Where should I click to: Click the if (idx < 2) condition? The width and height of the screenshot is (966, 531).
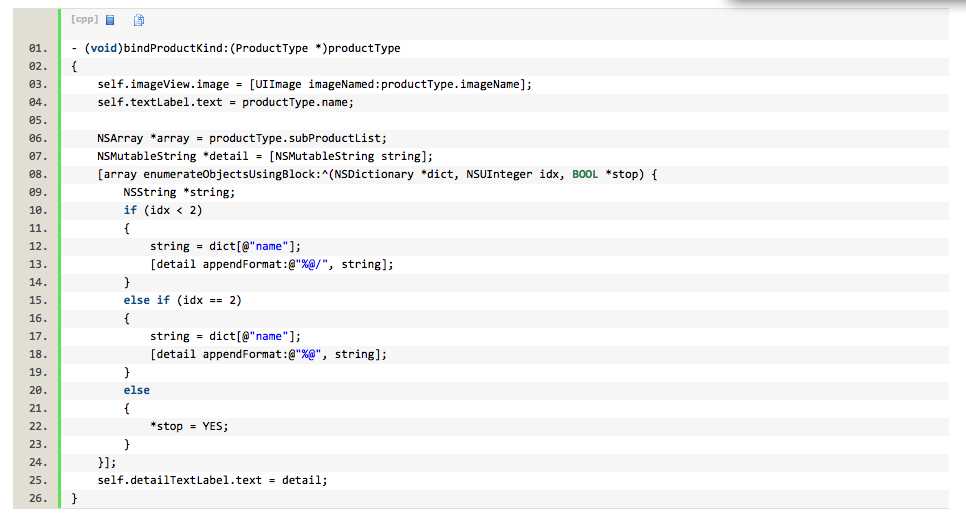[x=163, y=210]
